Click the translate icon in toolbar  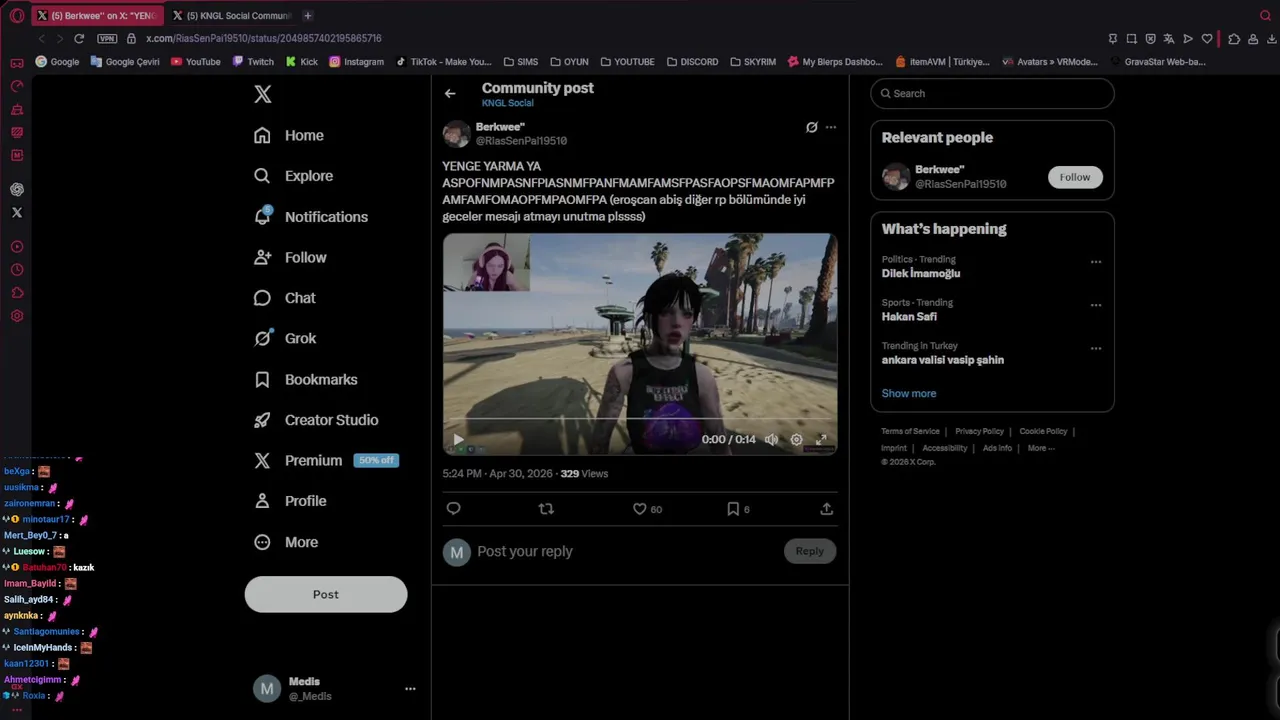1169,38
